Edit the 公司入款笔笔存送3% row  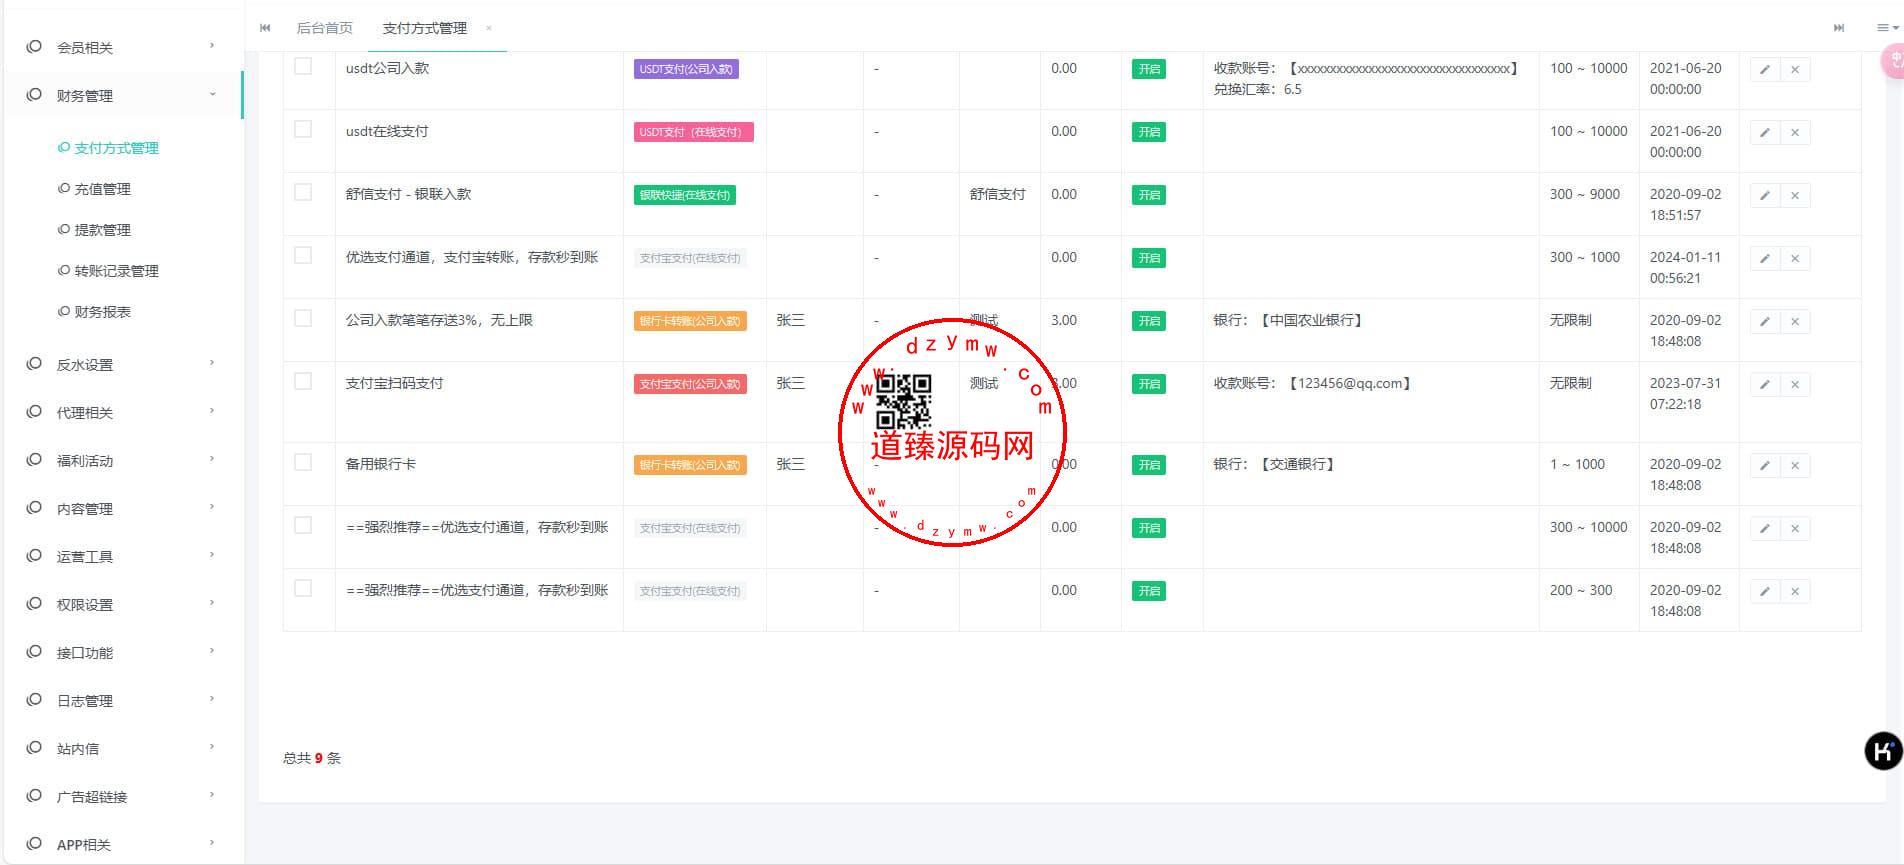click(1765, 322)
